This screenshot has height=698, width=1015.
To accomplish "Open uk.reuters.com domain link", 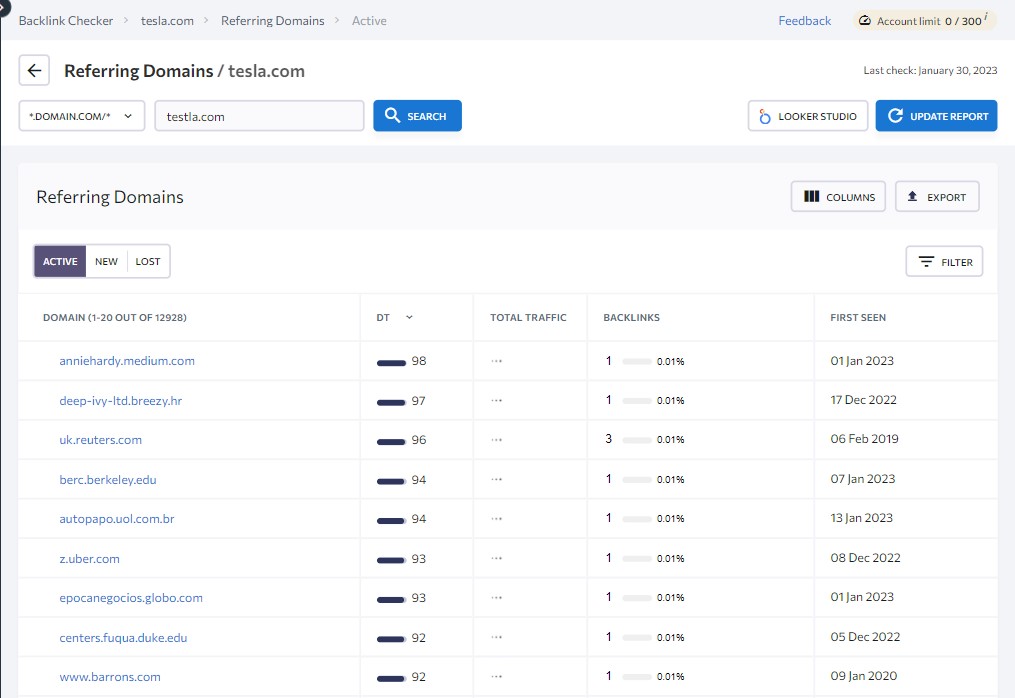I will [x=100, y=440].
